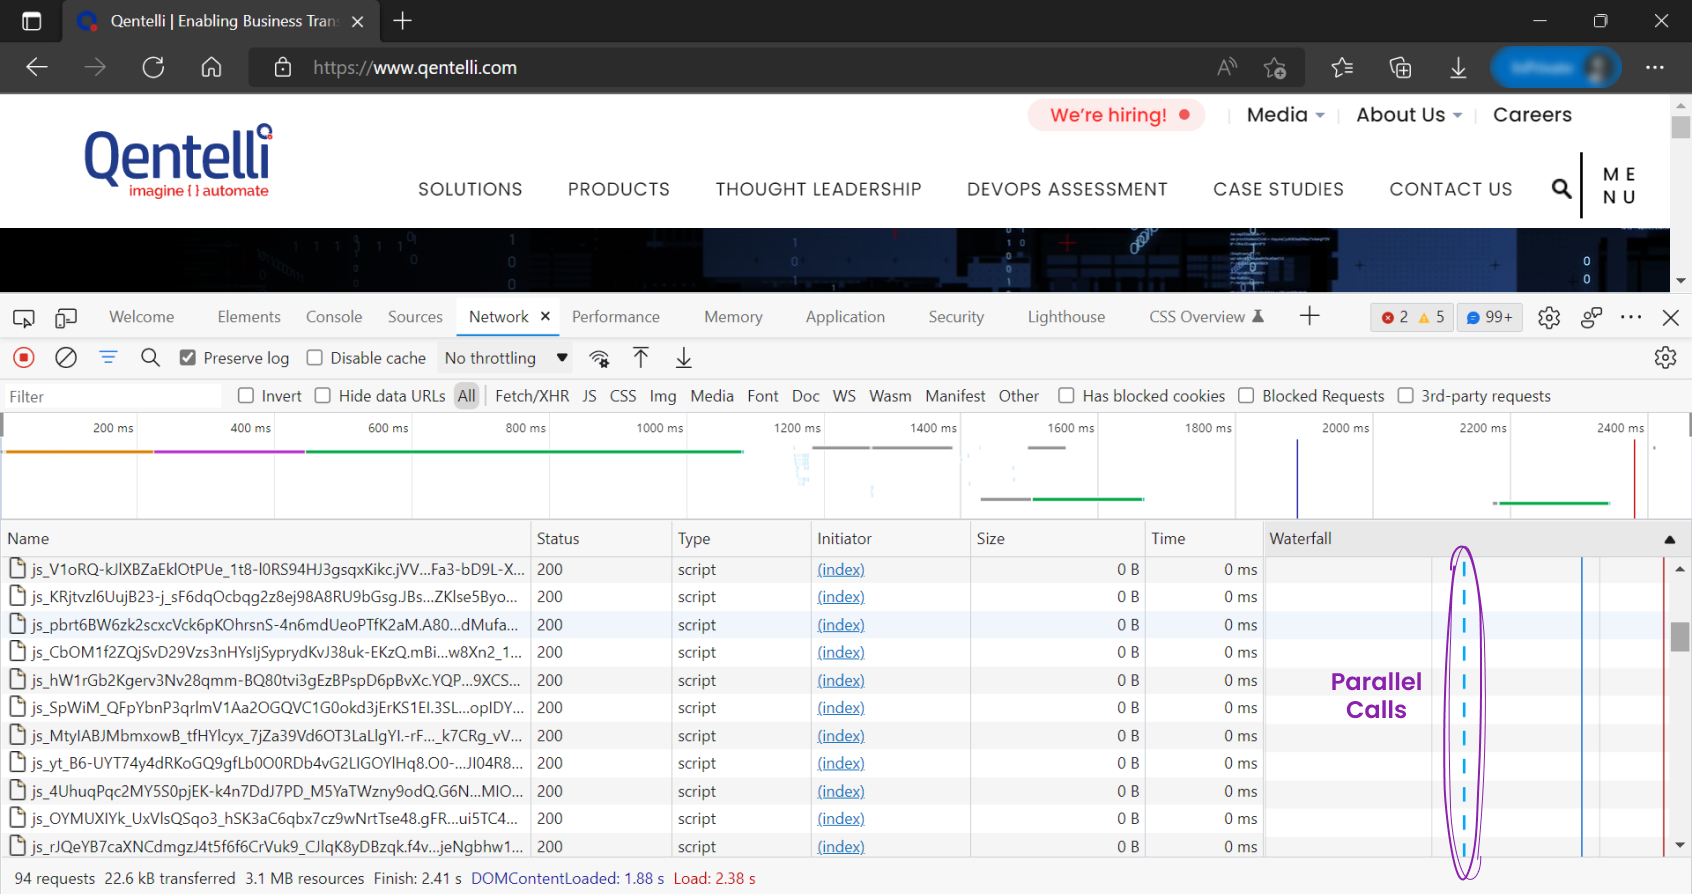Go to browser home page icon
Image resolution: width=1692 pixels, height=894 pixels.
click(211, 67)
